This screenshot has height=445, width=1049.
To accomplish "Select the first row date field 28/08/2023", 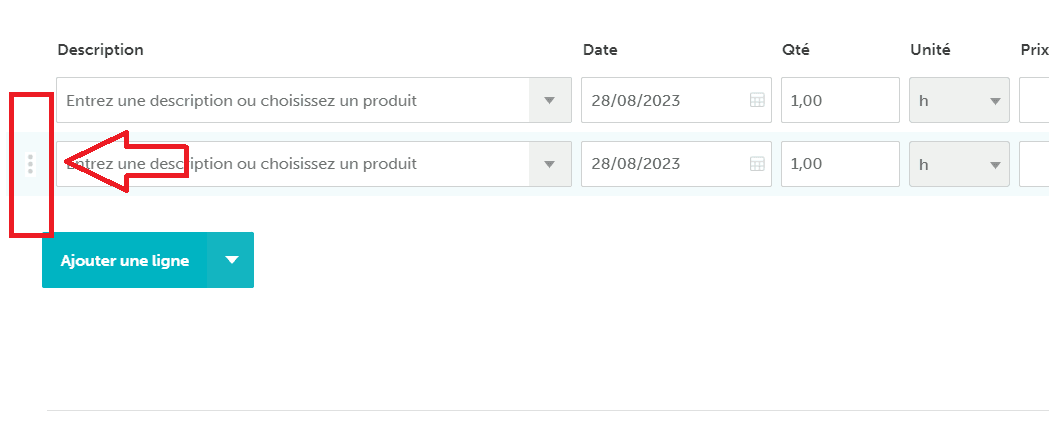I will click(x=676, y=100).
